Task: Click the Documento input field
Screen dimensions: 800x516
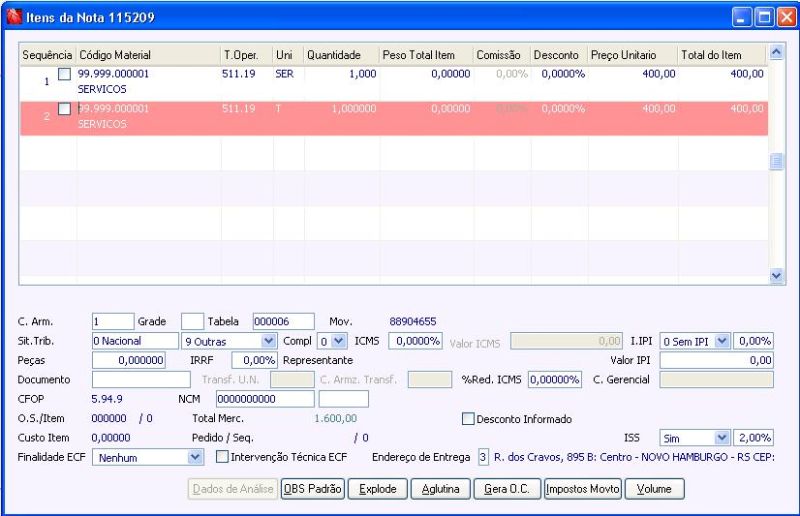Action: pyautogui.click(x=141, y=380)
